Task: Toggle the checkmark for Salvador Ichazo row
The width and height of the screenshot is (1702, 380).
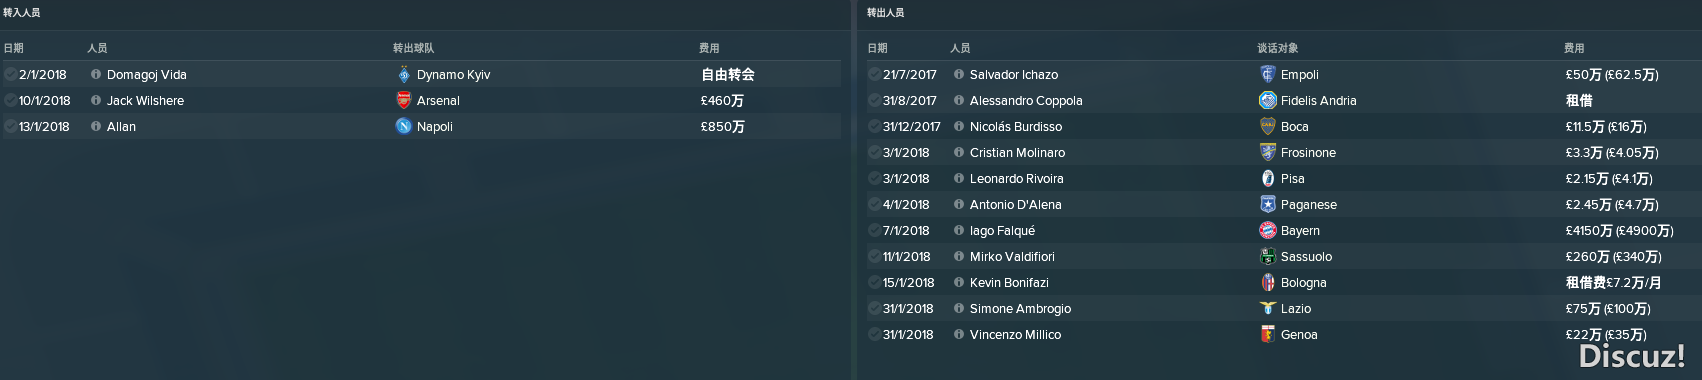Action: [874, 74]
